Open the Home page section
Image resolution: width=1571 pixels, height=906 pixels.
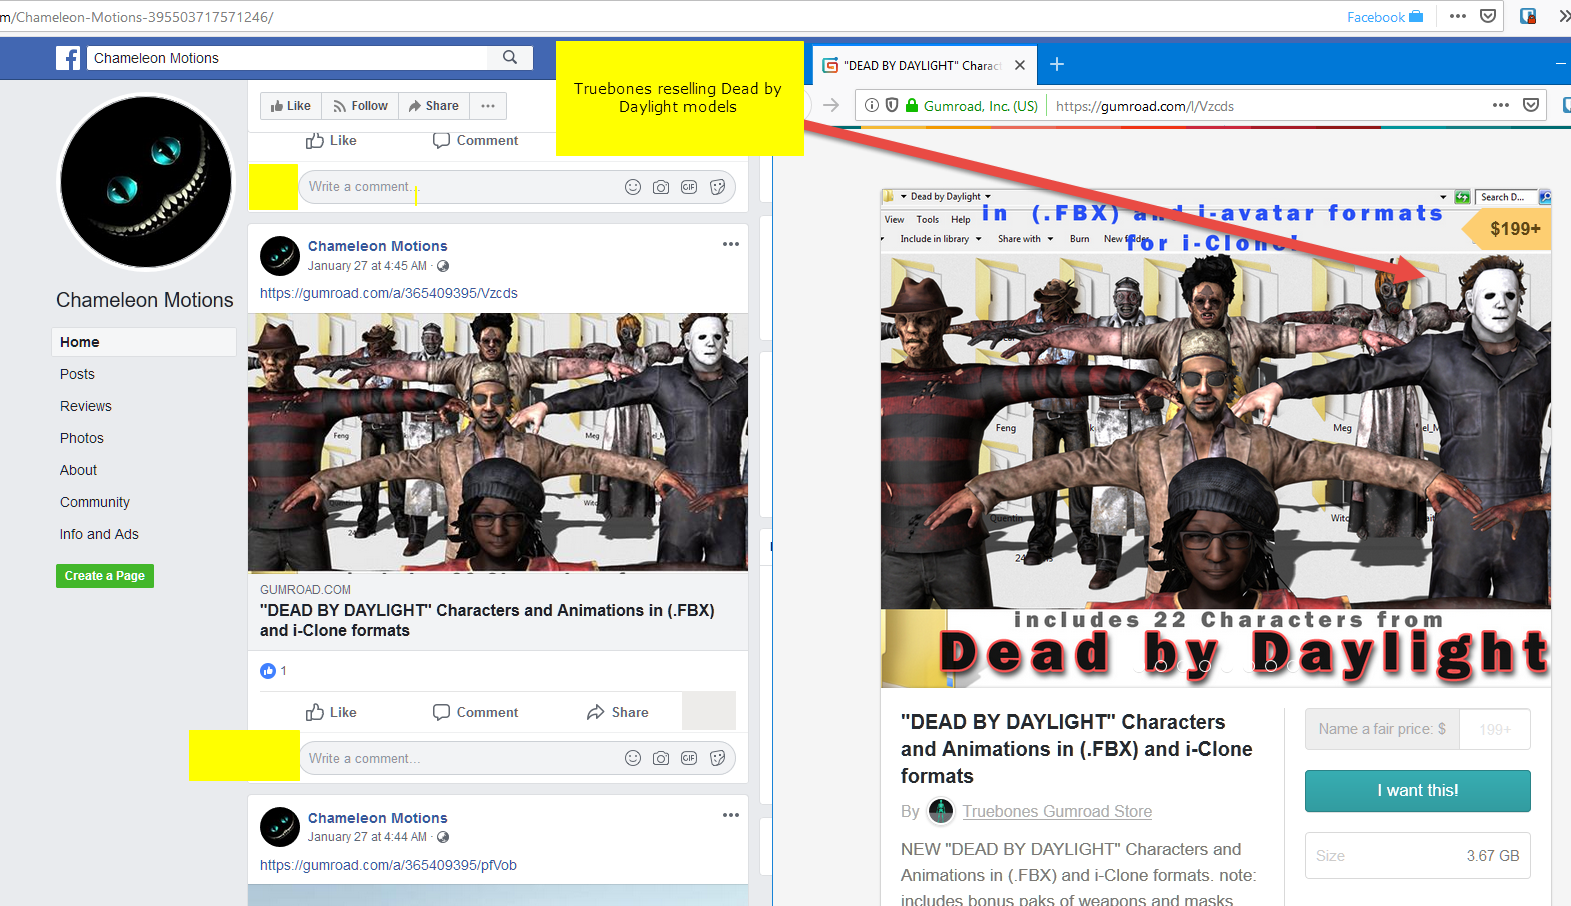(144, 342)
